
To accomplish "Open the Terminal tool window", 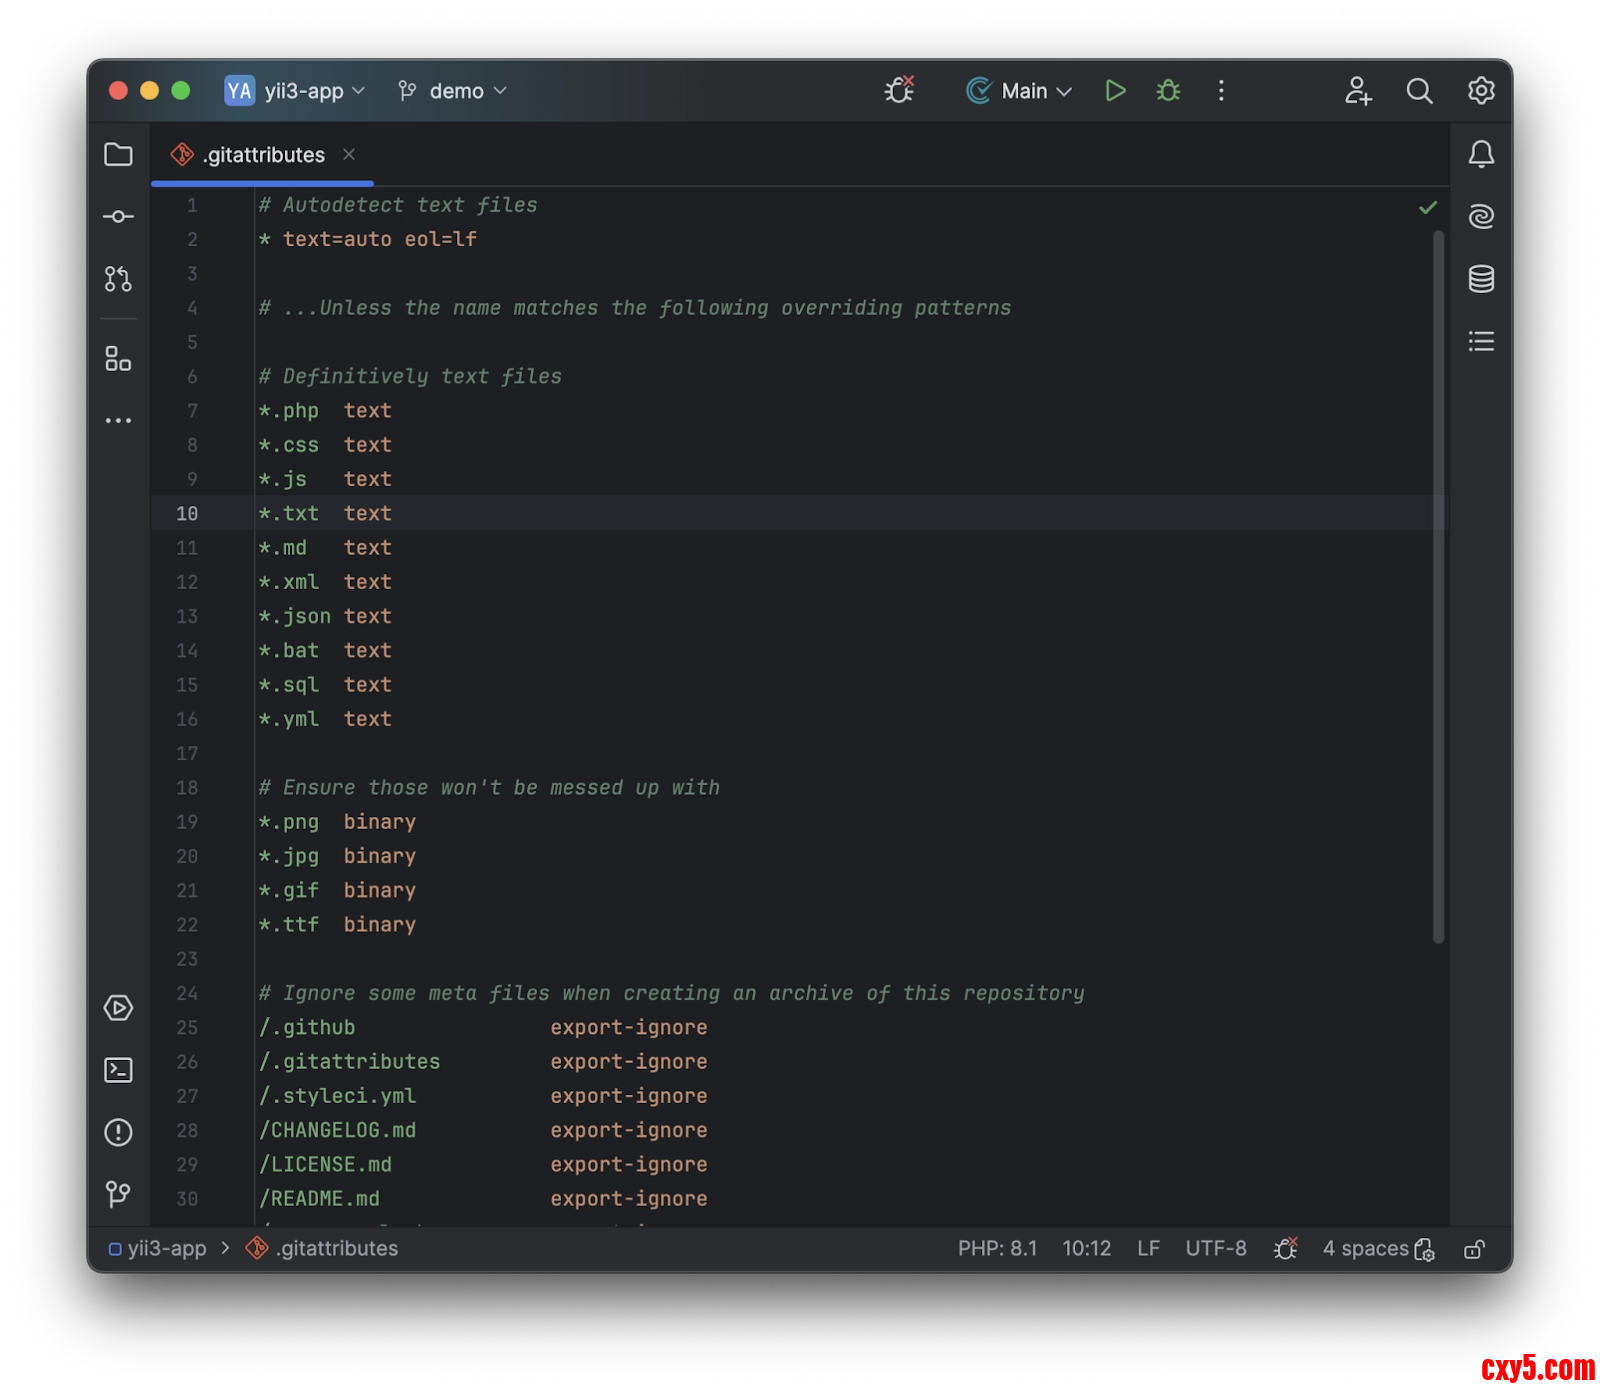I will 118,1070.
